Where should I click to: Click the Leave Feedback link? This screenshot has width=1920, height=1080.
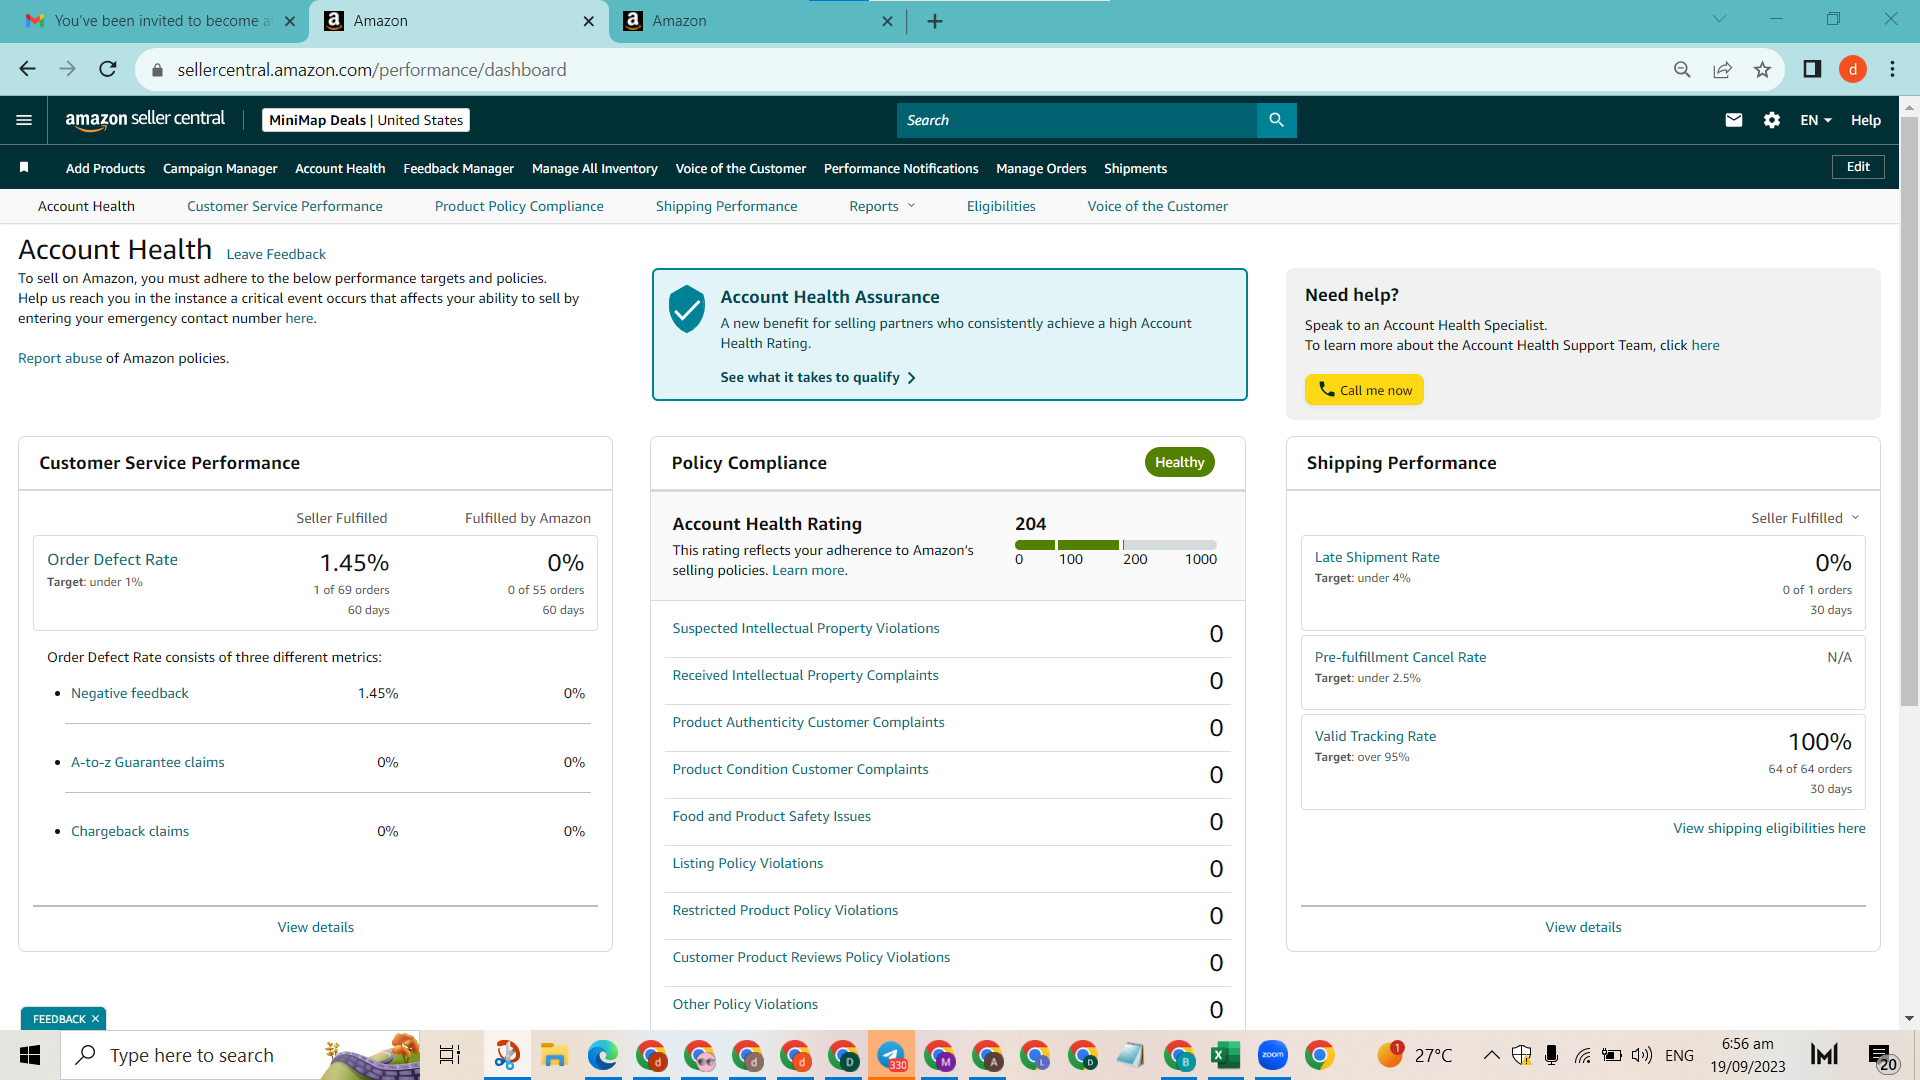coord(276,254)
